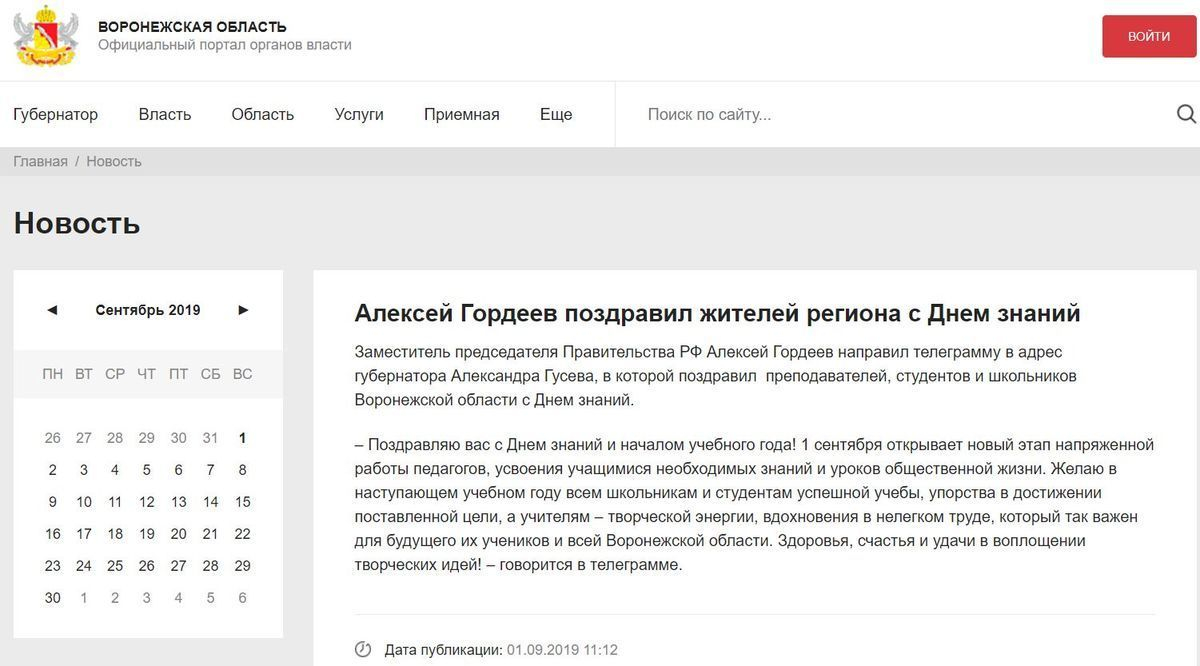1200x666 pixels.
Task: Click the Сентябрь 2019 calendar heading
Action: tap(148, 310)
